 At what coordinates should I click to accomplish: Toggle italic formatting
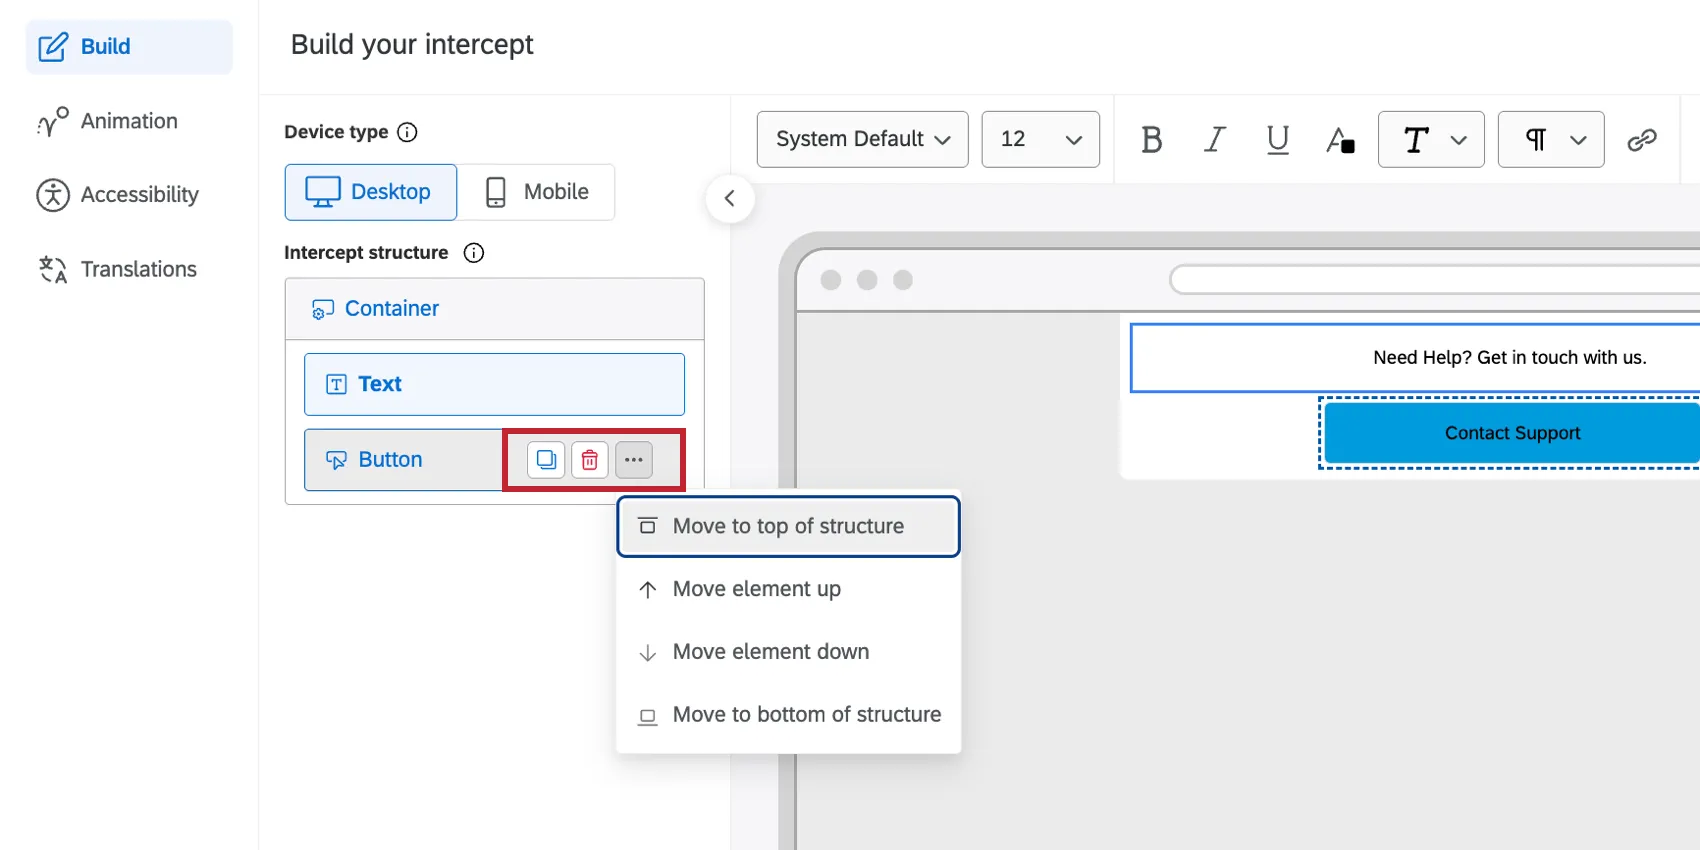pos(1215,139)
